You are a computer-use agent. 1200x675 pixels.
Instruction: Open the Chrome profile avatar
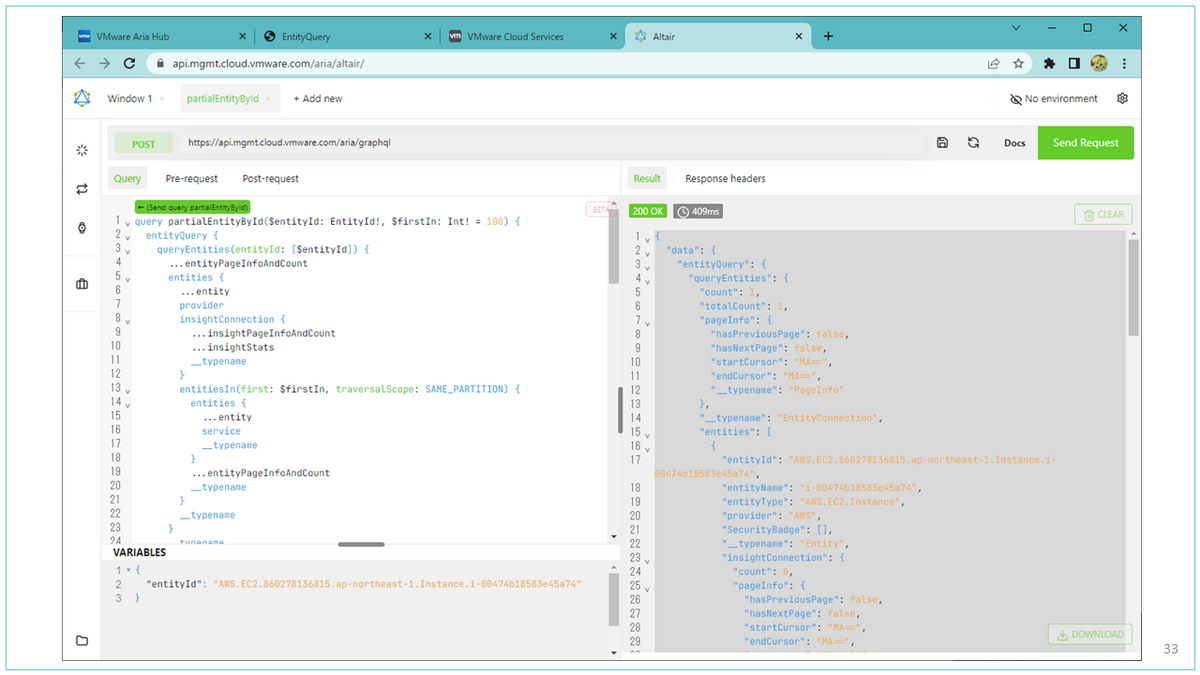click(x=1099, y=63)
